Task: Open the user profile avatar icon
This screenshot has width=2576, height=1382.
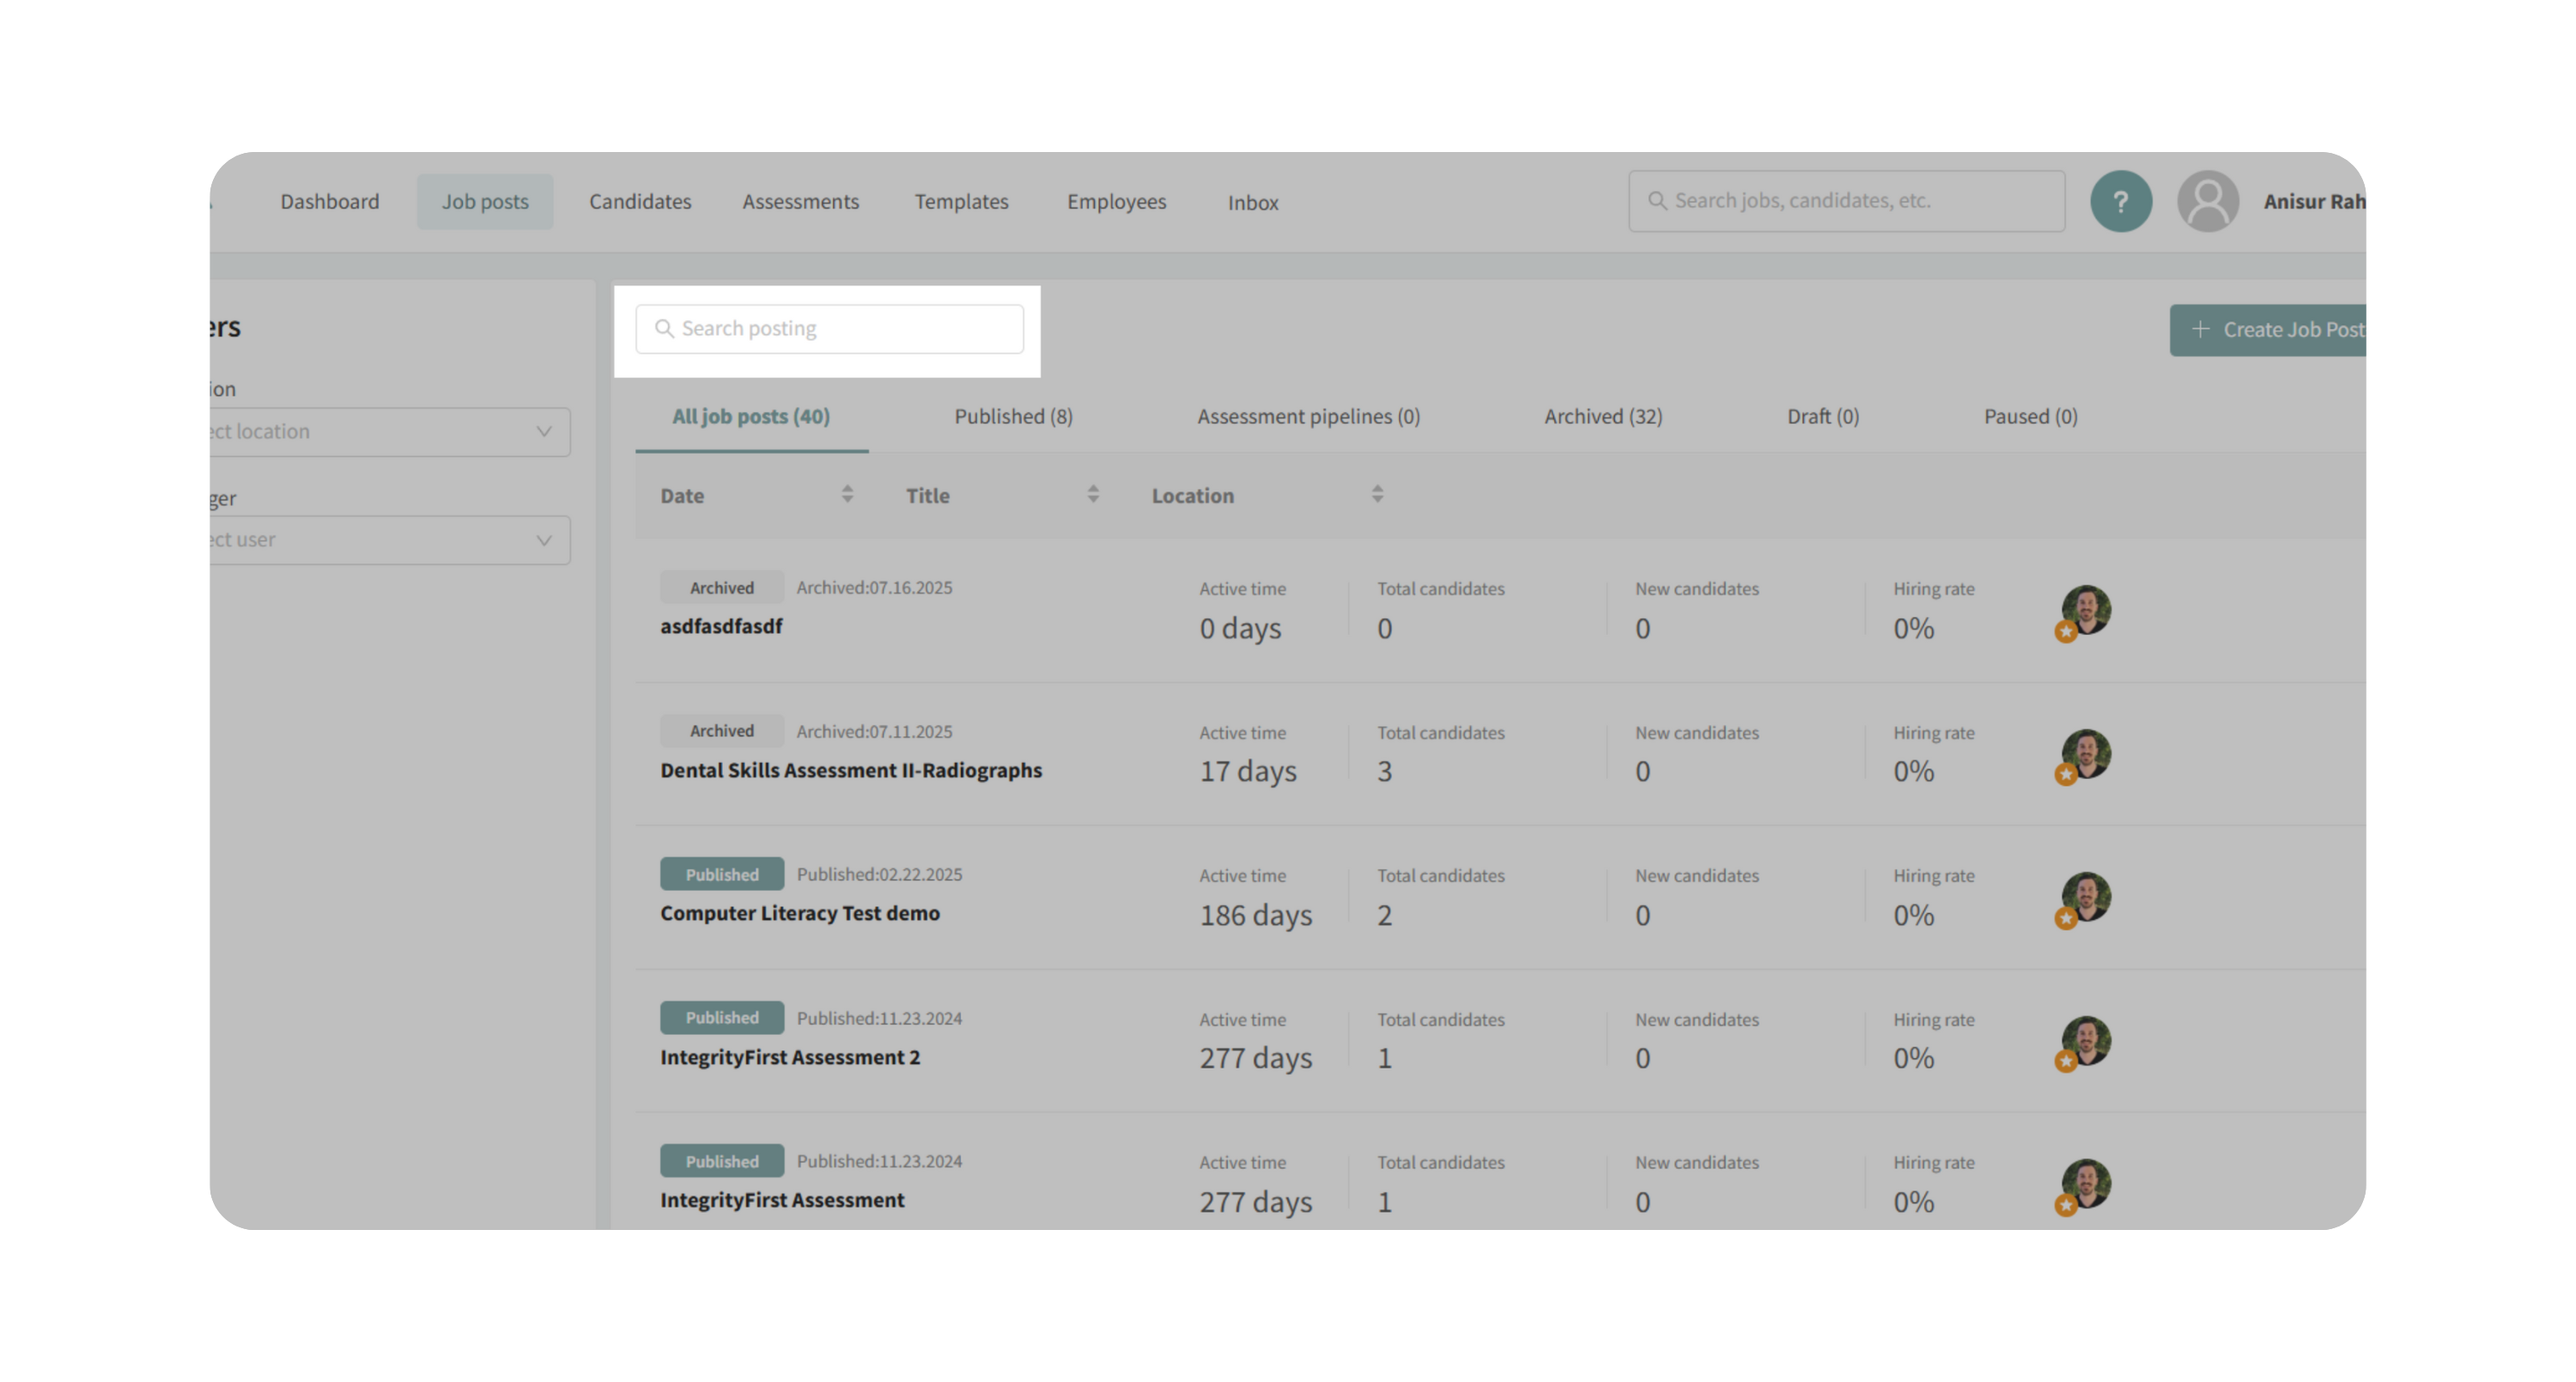Action: point(2207,202)
